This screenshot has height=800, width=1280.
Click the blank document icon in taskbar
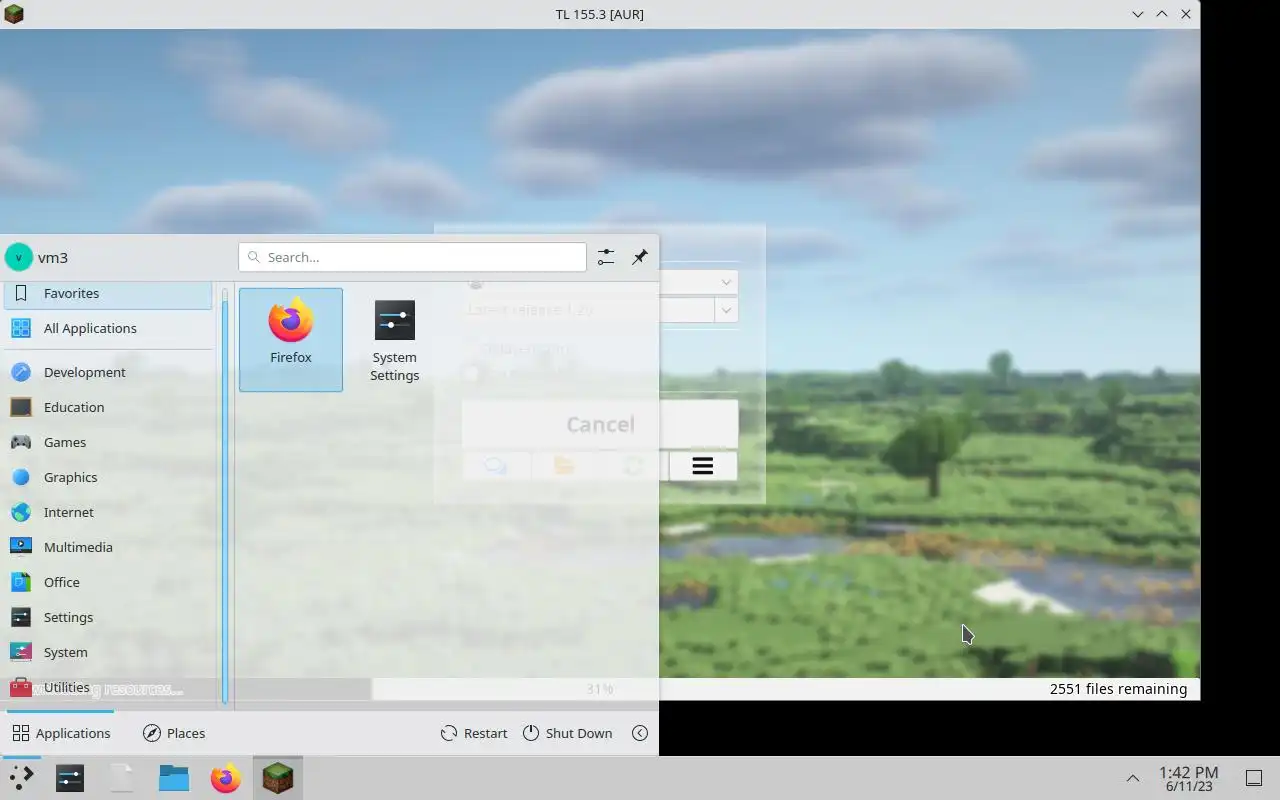coord(122,778)
